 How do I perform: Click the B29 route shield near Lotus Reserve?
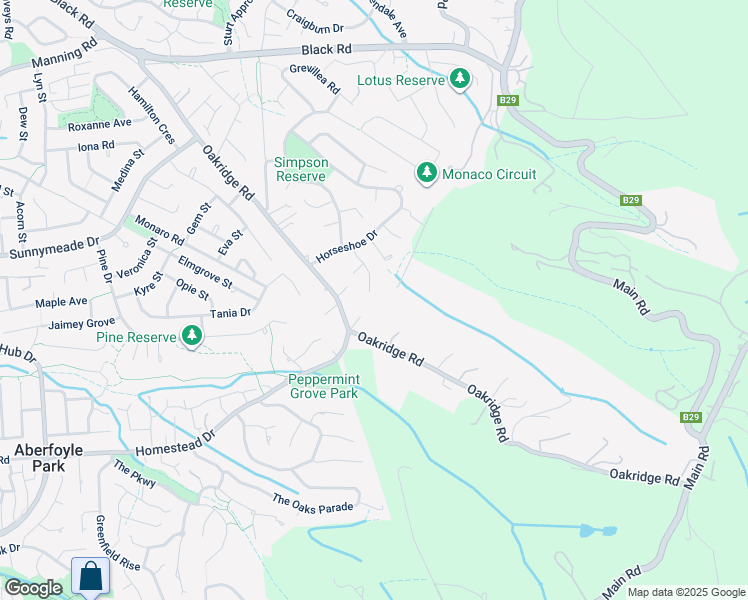pyautogui.click(x=508, y=100)
